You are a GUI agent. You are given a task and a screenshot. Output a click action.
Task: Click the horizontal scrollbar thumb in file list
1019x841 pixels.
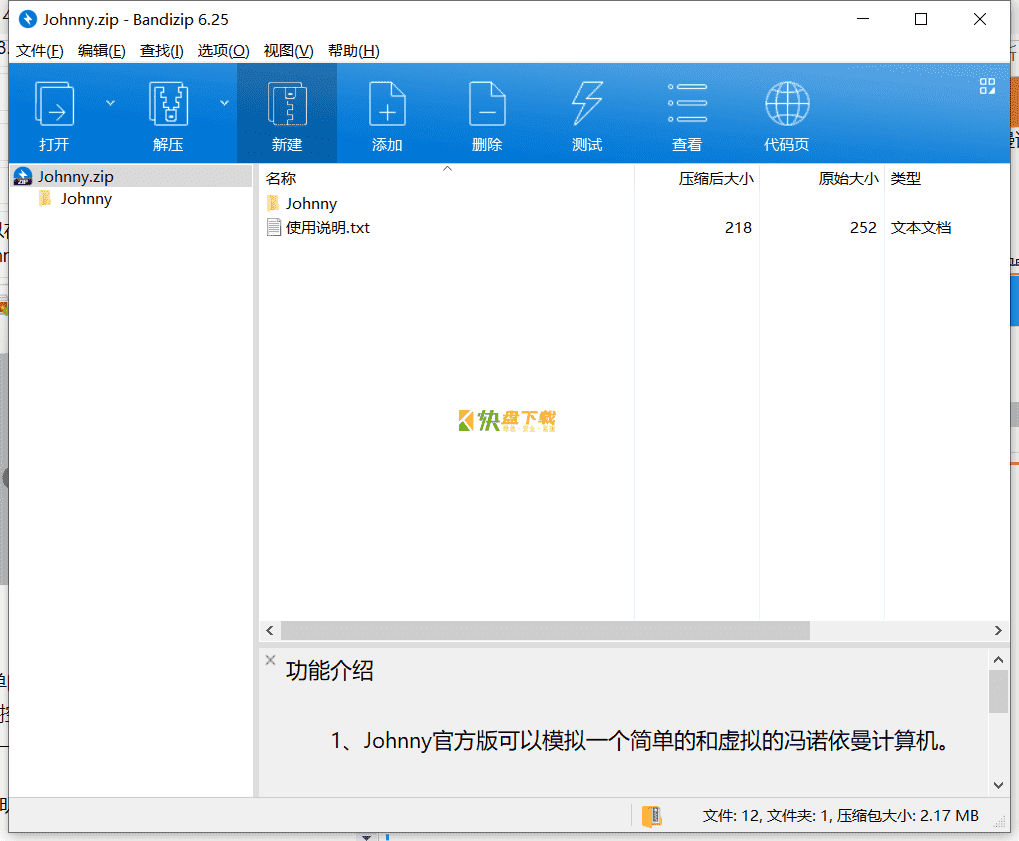tap(545, 630)
